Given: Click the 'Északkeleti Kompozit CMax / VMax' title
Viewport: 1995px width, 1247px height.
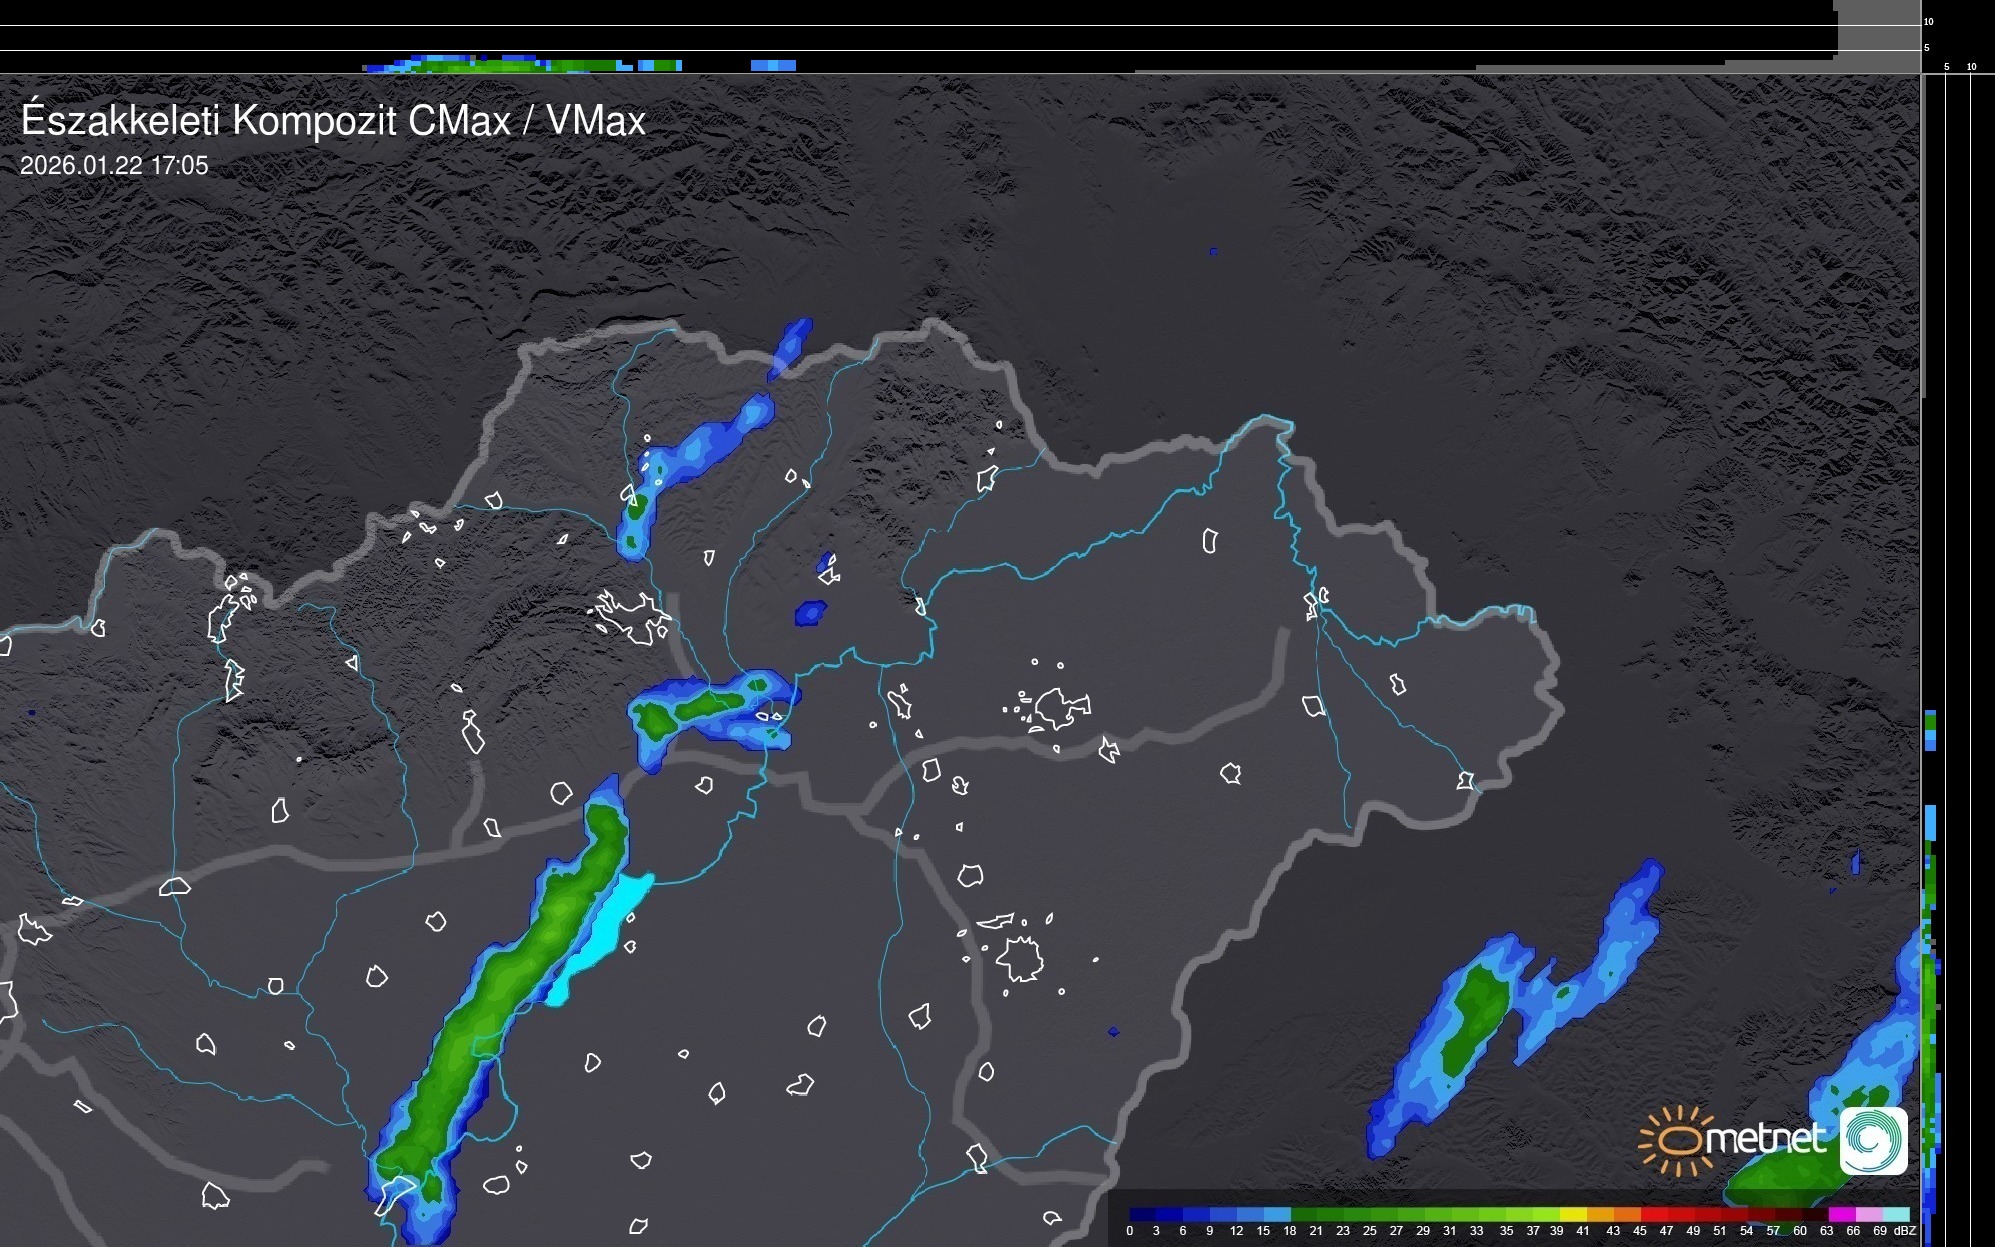Looking at the screenshot, I should point(333,121).
